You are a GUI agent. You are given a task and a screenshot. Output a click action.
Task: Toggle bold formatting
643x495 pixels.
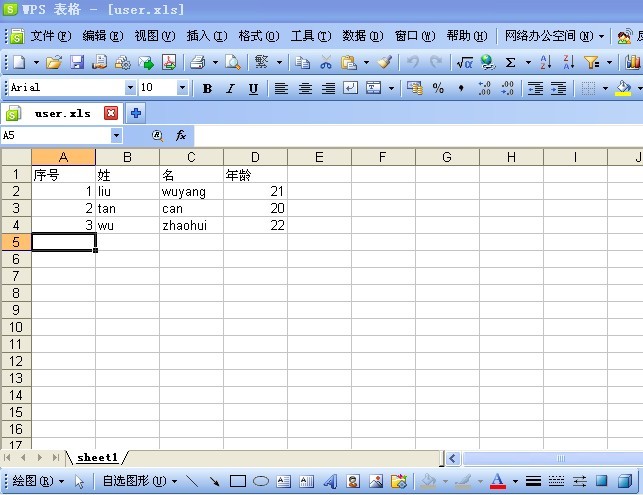click(x=207, y=88)
